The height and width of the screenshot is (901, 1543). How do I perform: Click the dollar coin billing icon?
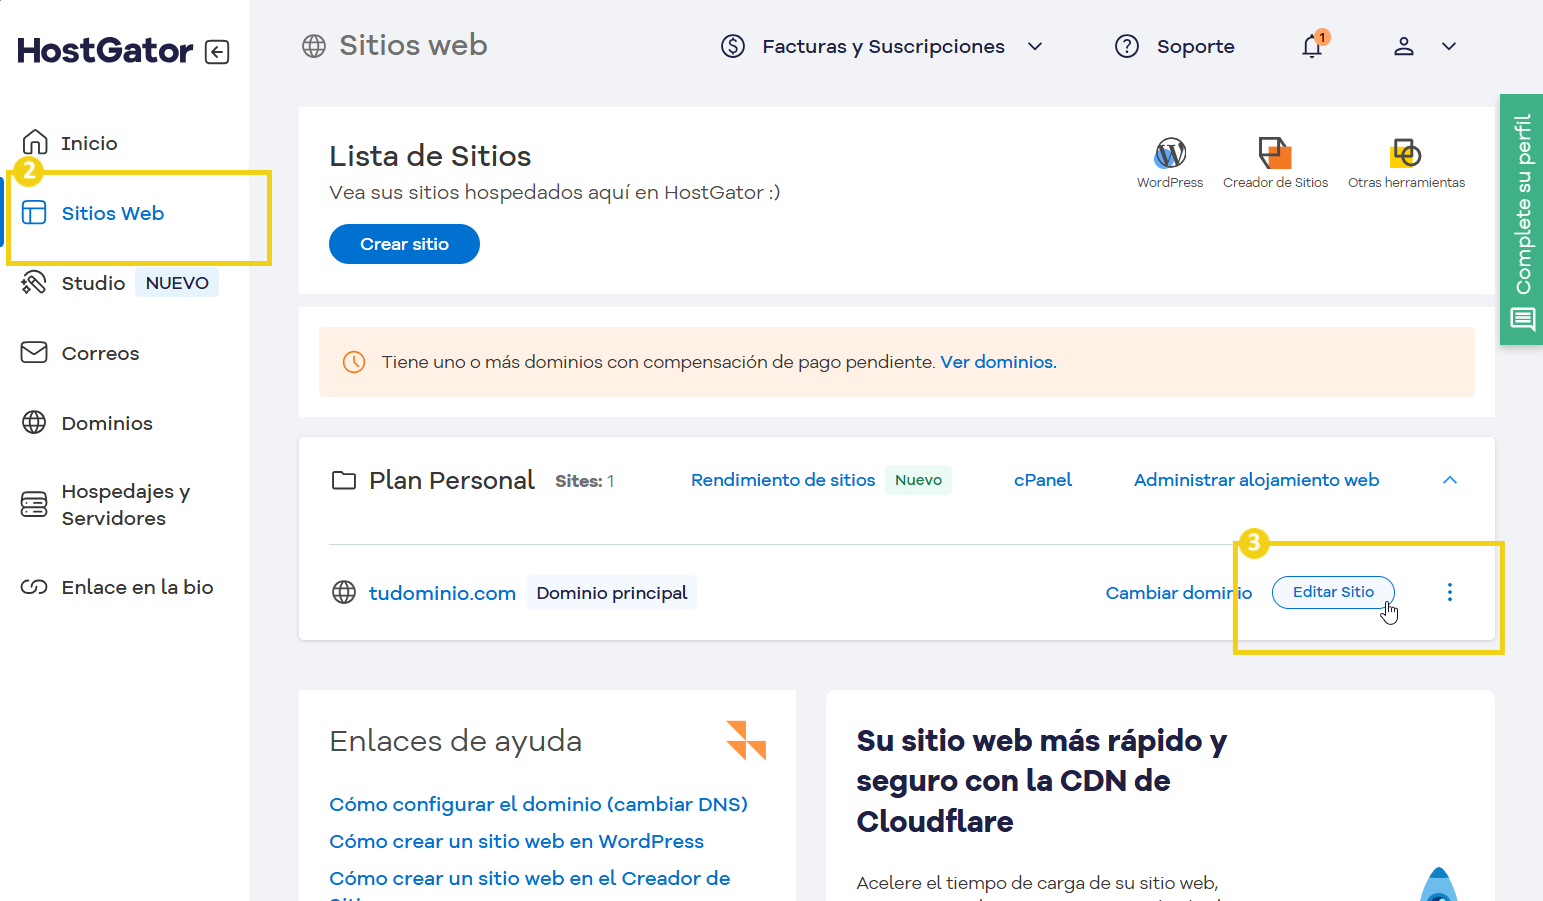click(x=733, y=46)
